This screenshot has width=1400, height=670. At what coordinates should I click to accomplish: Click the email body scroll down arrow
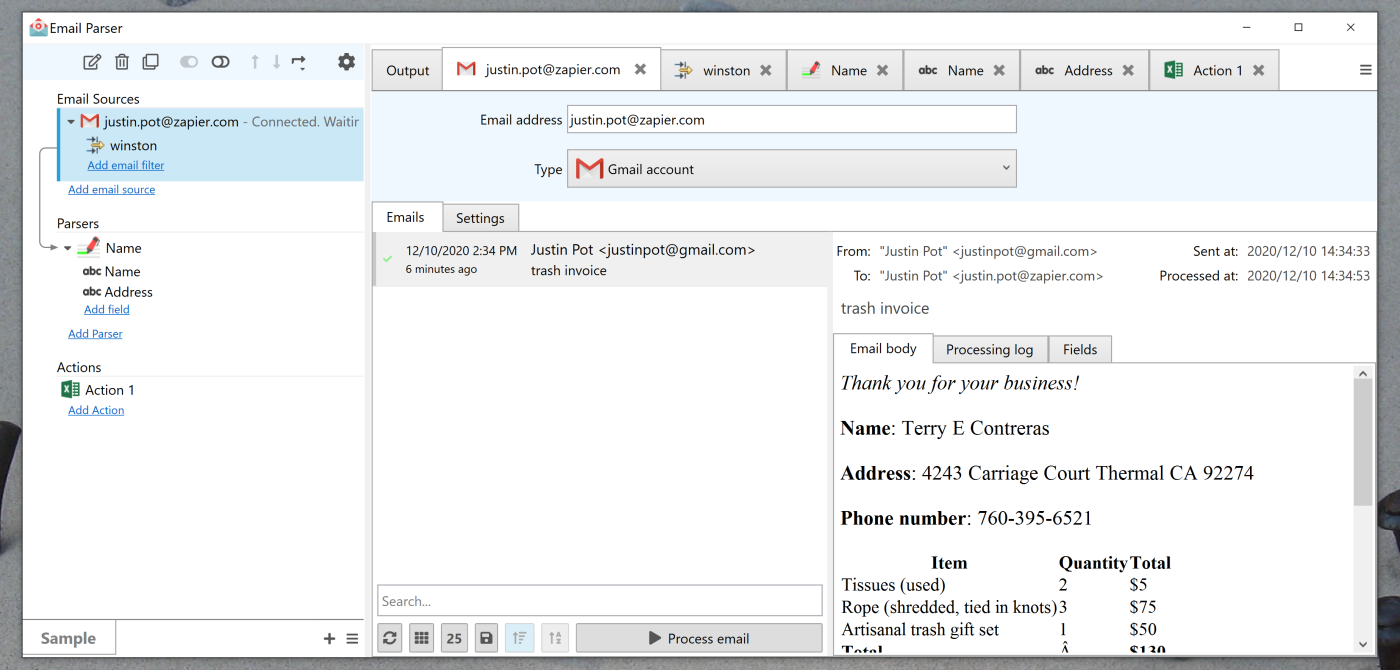coord(1363,645)
